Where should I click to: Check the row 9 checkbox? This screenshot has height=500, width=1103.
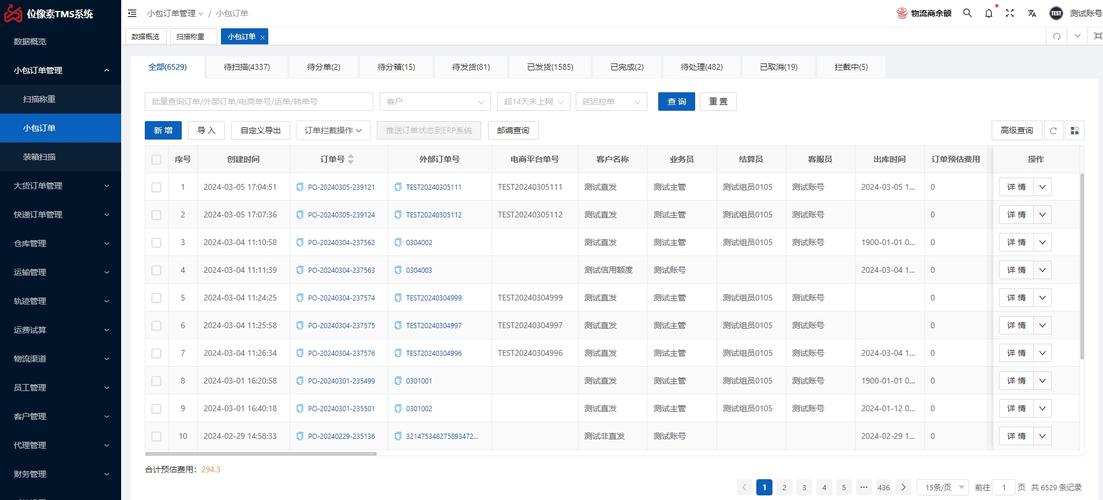(x=156, y=409)
